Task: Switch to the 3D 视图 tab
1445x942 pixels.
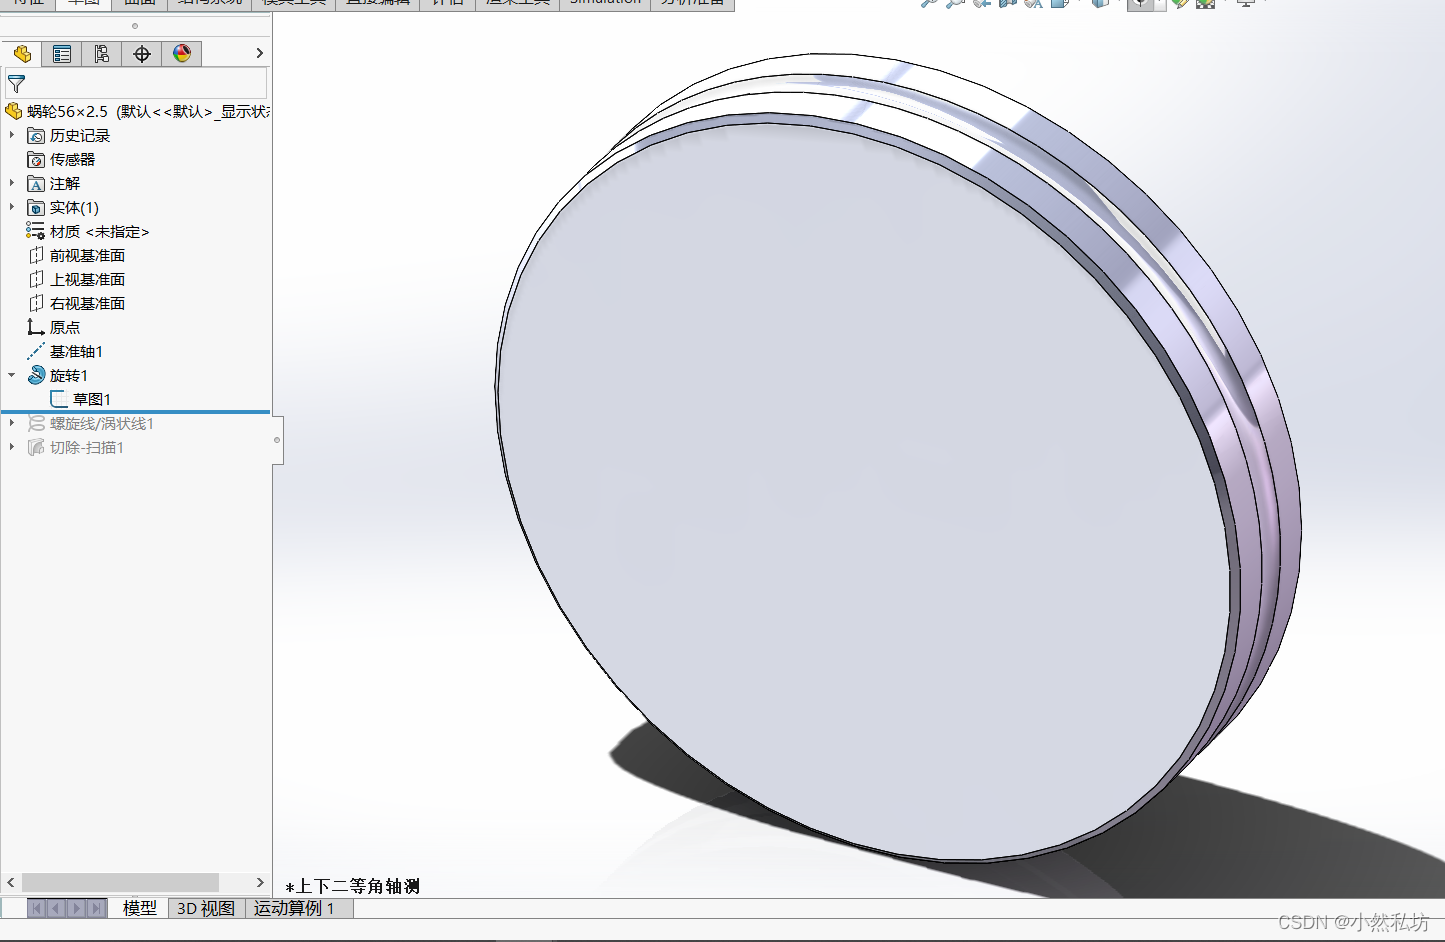Action: point(206,908)
